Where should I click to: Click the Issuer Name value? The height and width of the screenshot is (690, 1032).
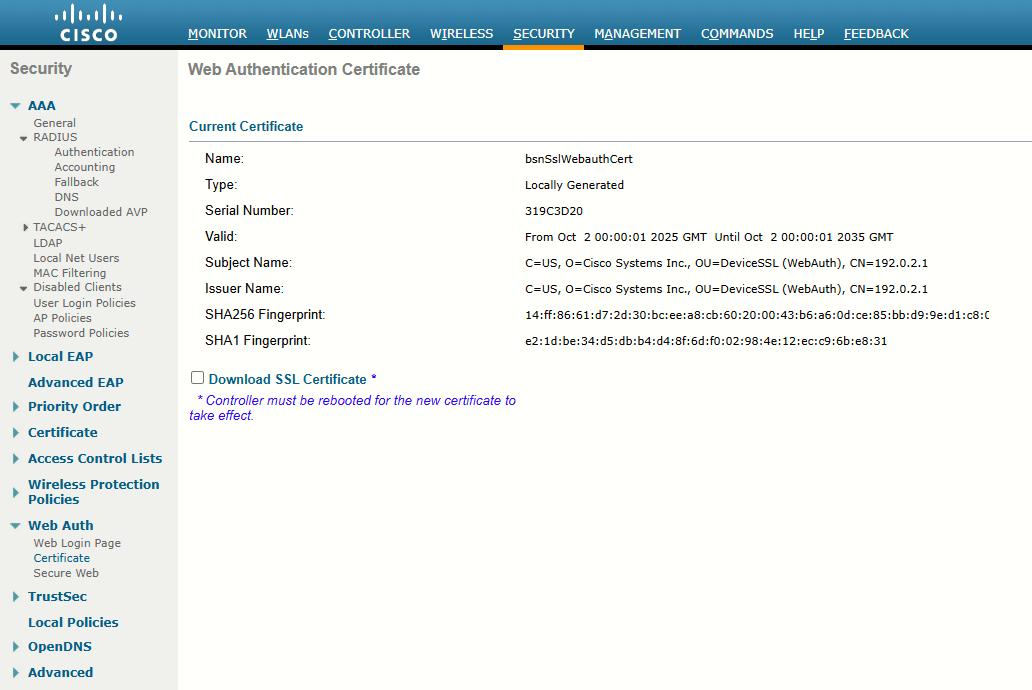coord(726,289)
